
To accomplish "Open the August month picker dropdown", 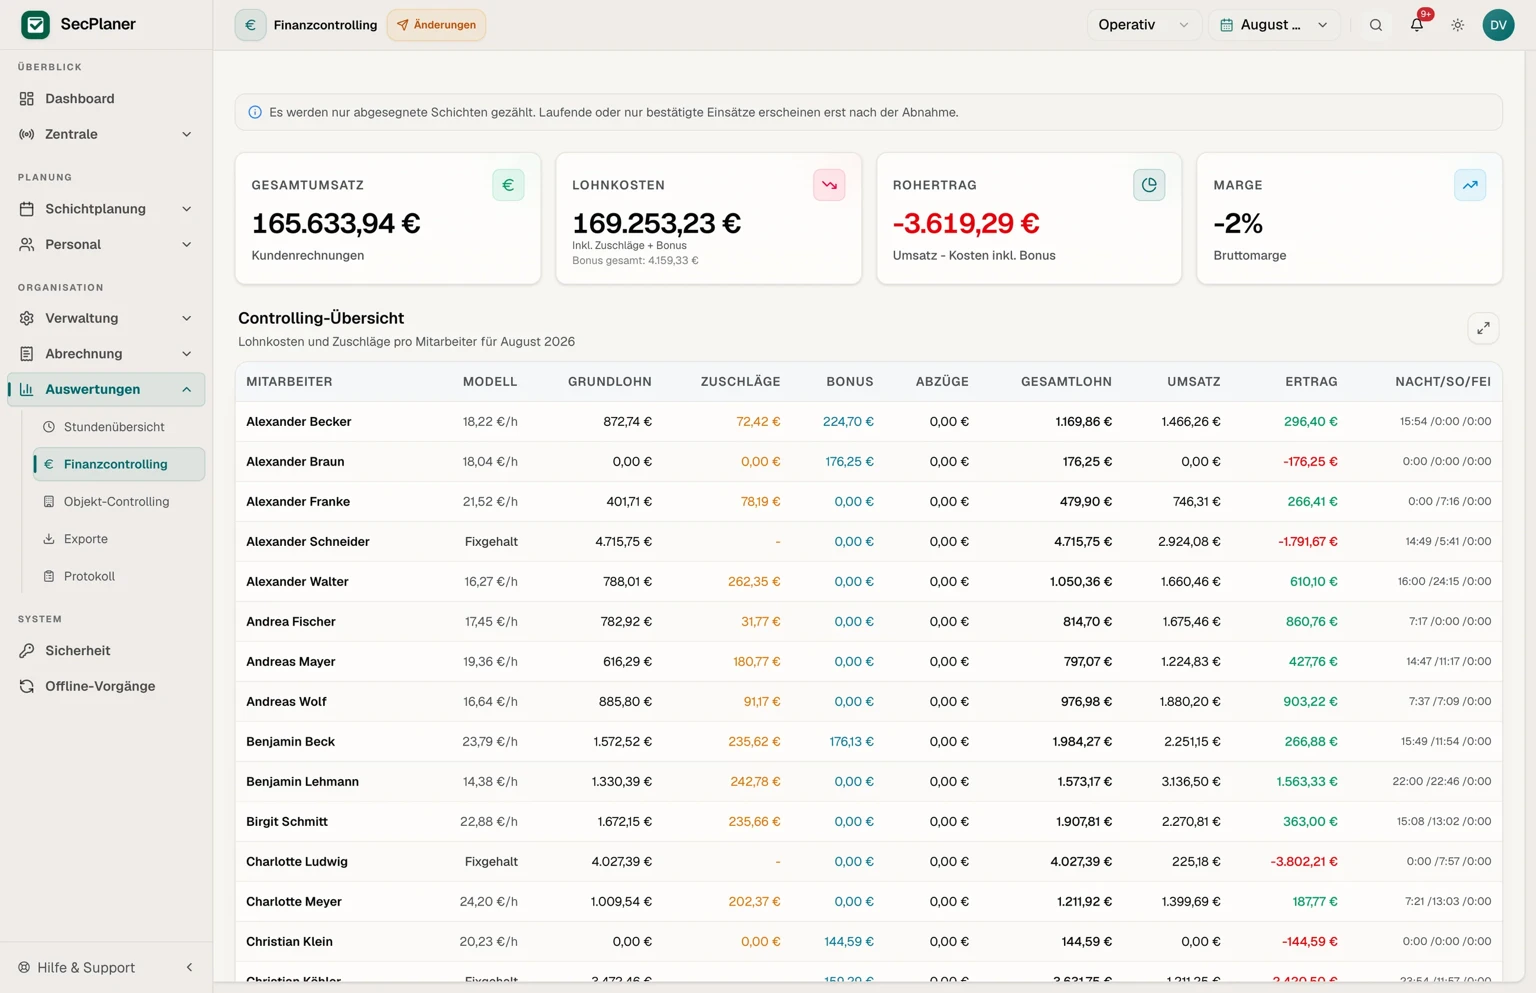I will tap(1275, 25).
